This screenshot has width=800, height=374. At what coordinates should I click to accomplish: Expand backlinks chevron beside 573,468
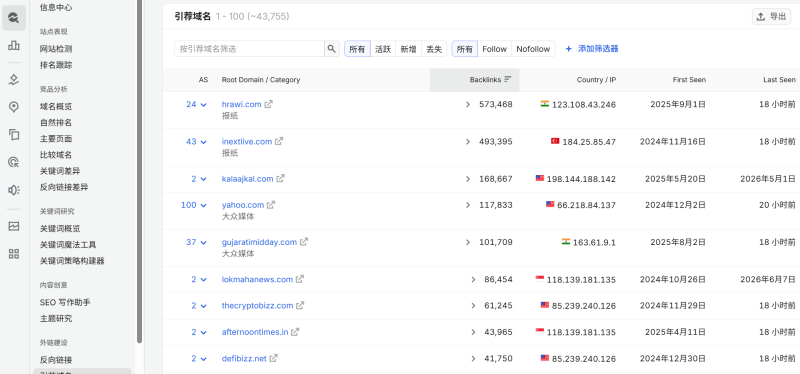pyautogui.click(x=468, y=104)
